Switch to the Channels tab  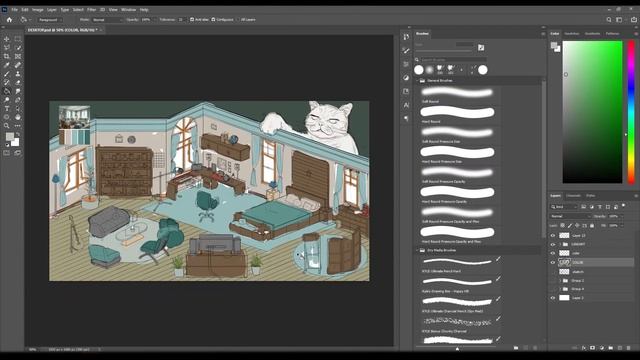573,196
